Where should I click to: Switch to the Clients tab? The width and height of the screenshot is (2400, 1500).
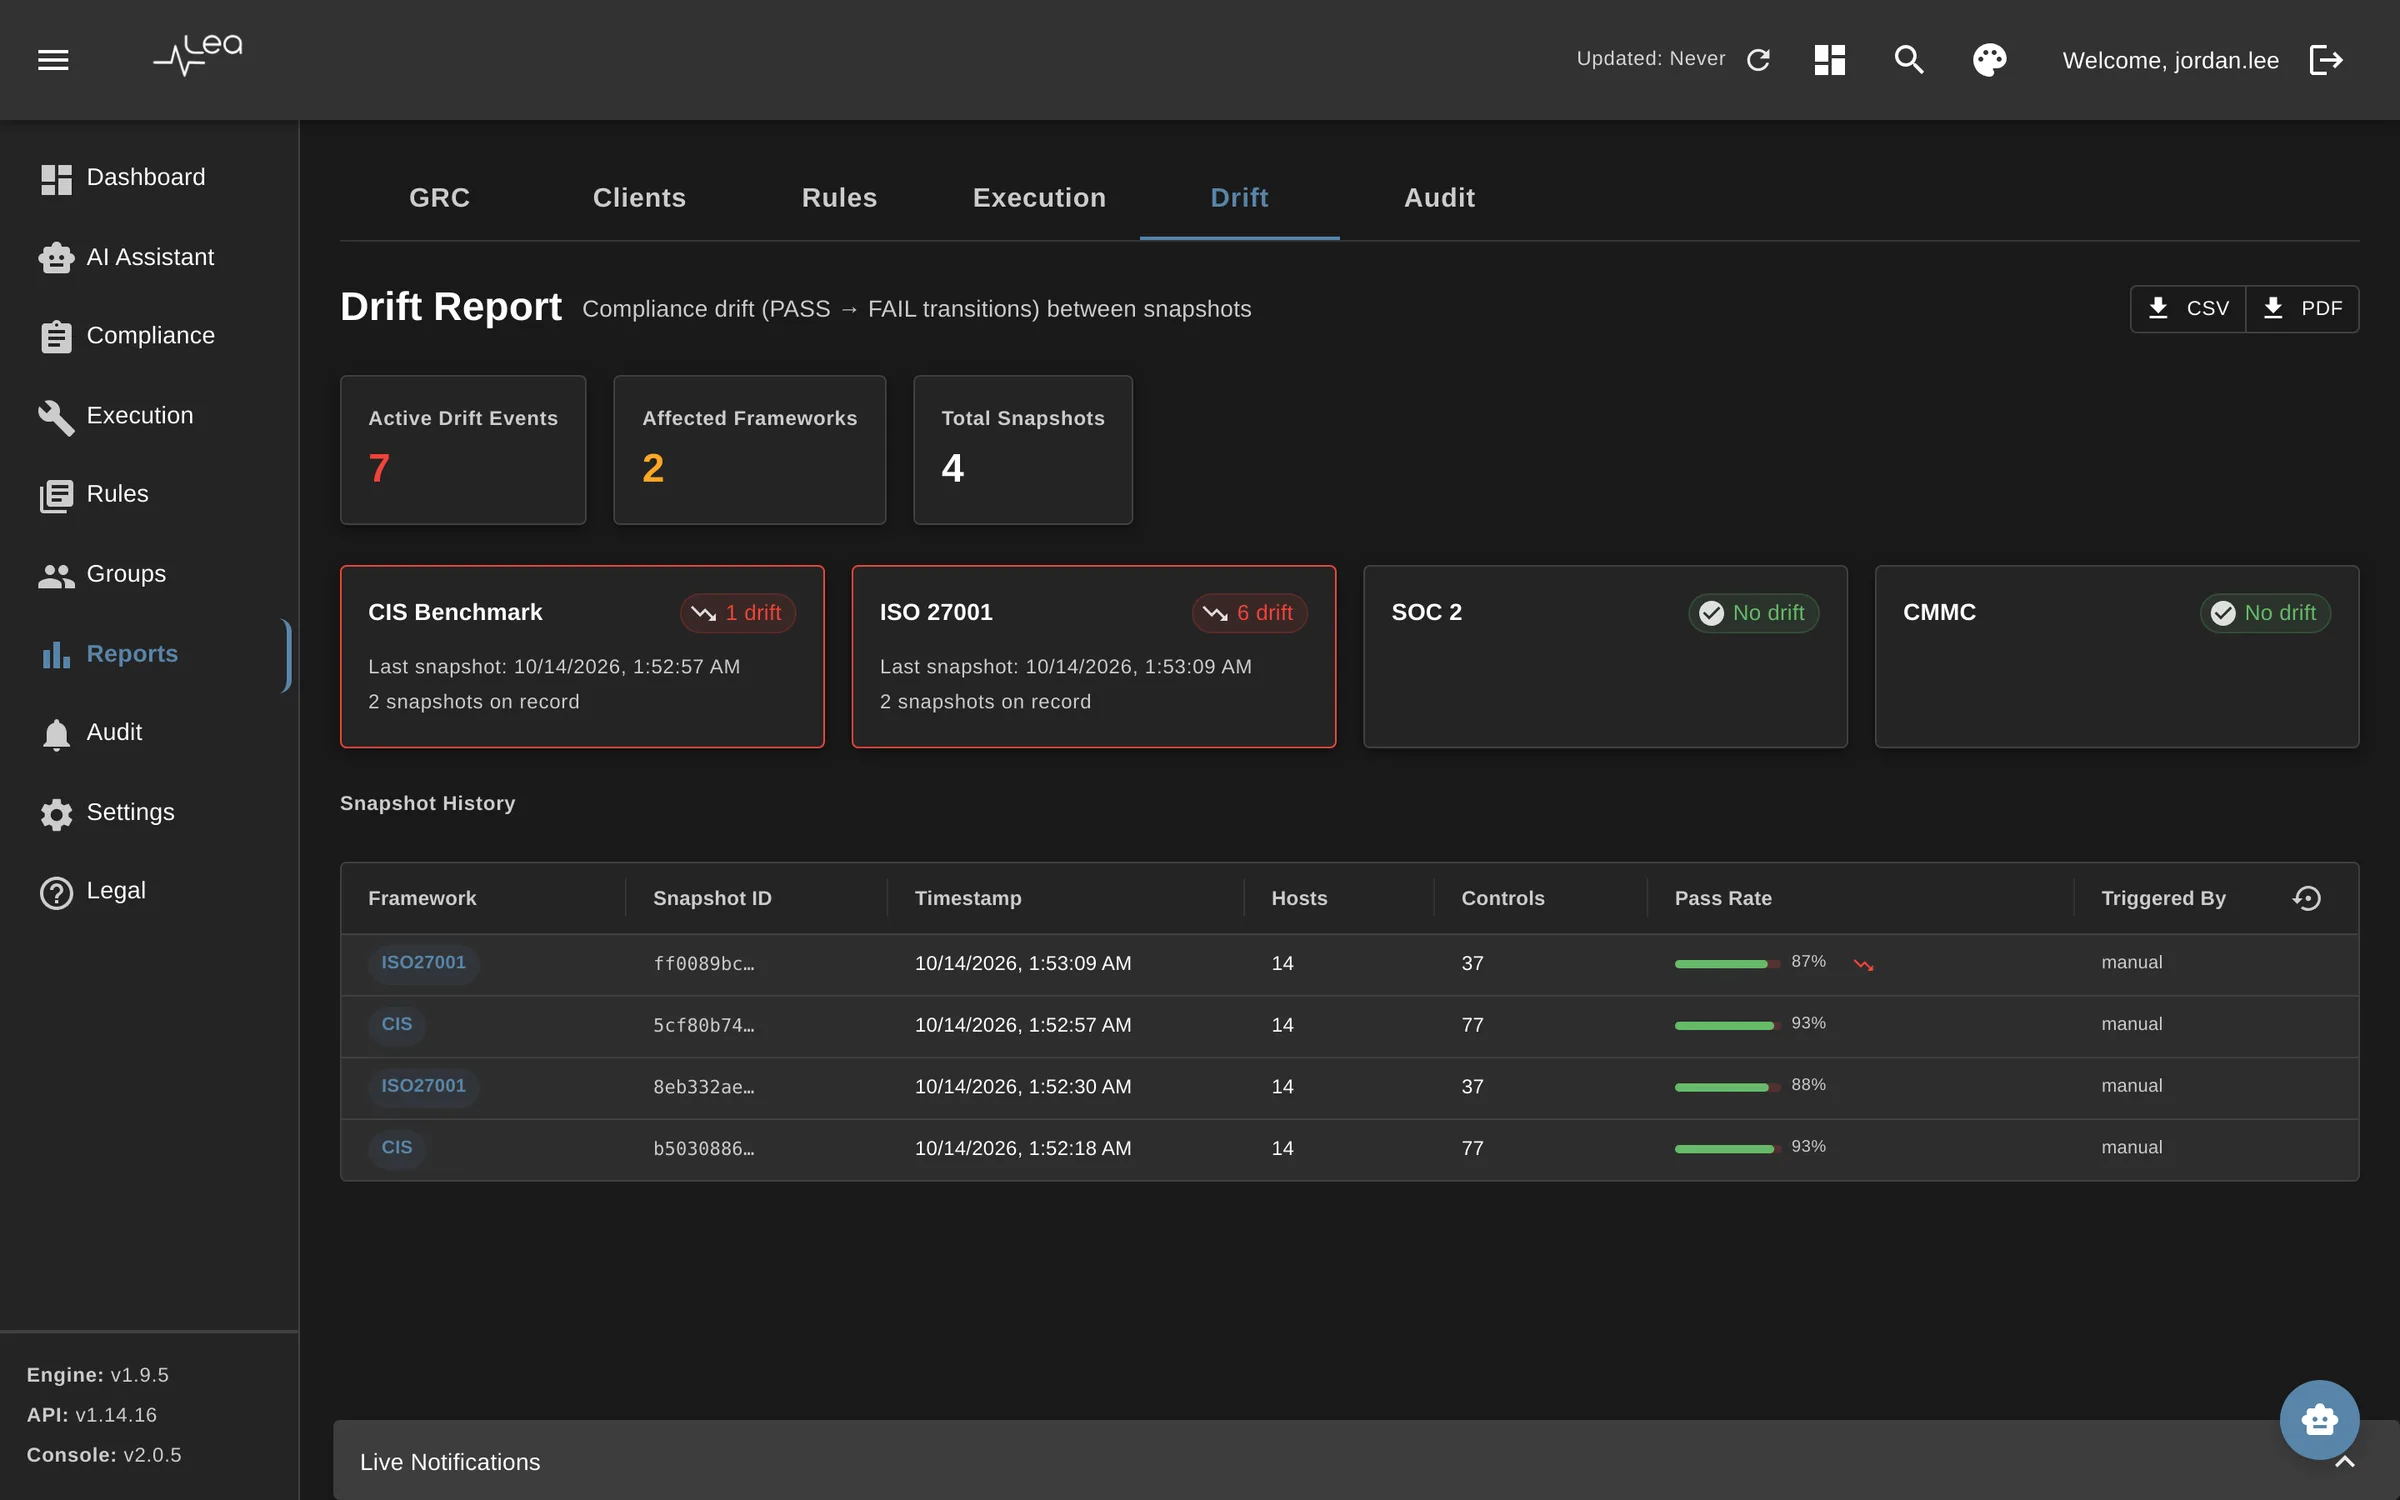[639, 198]
